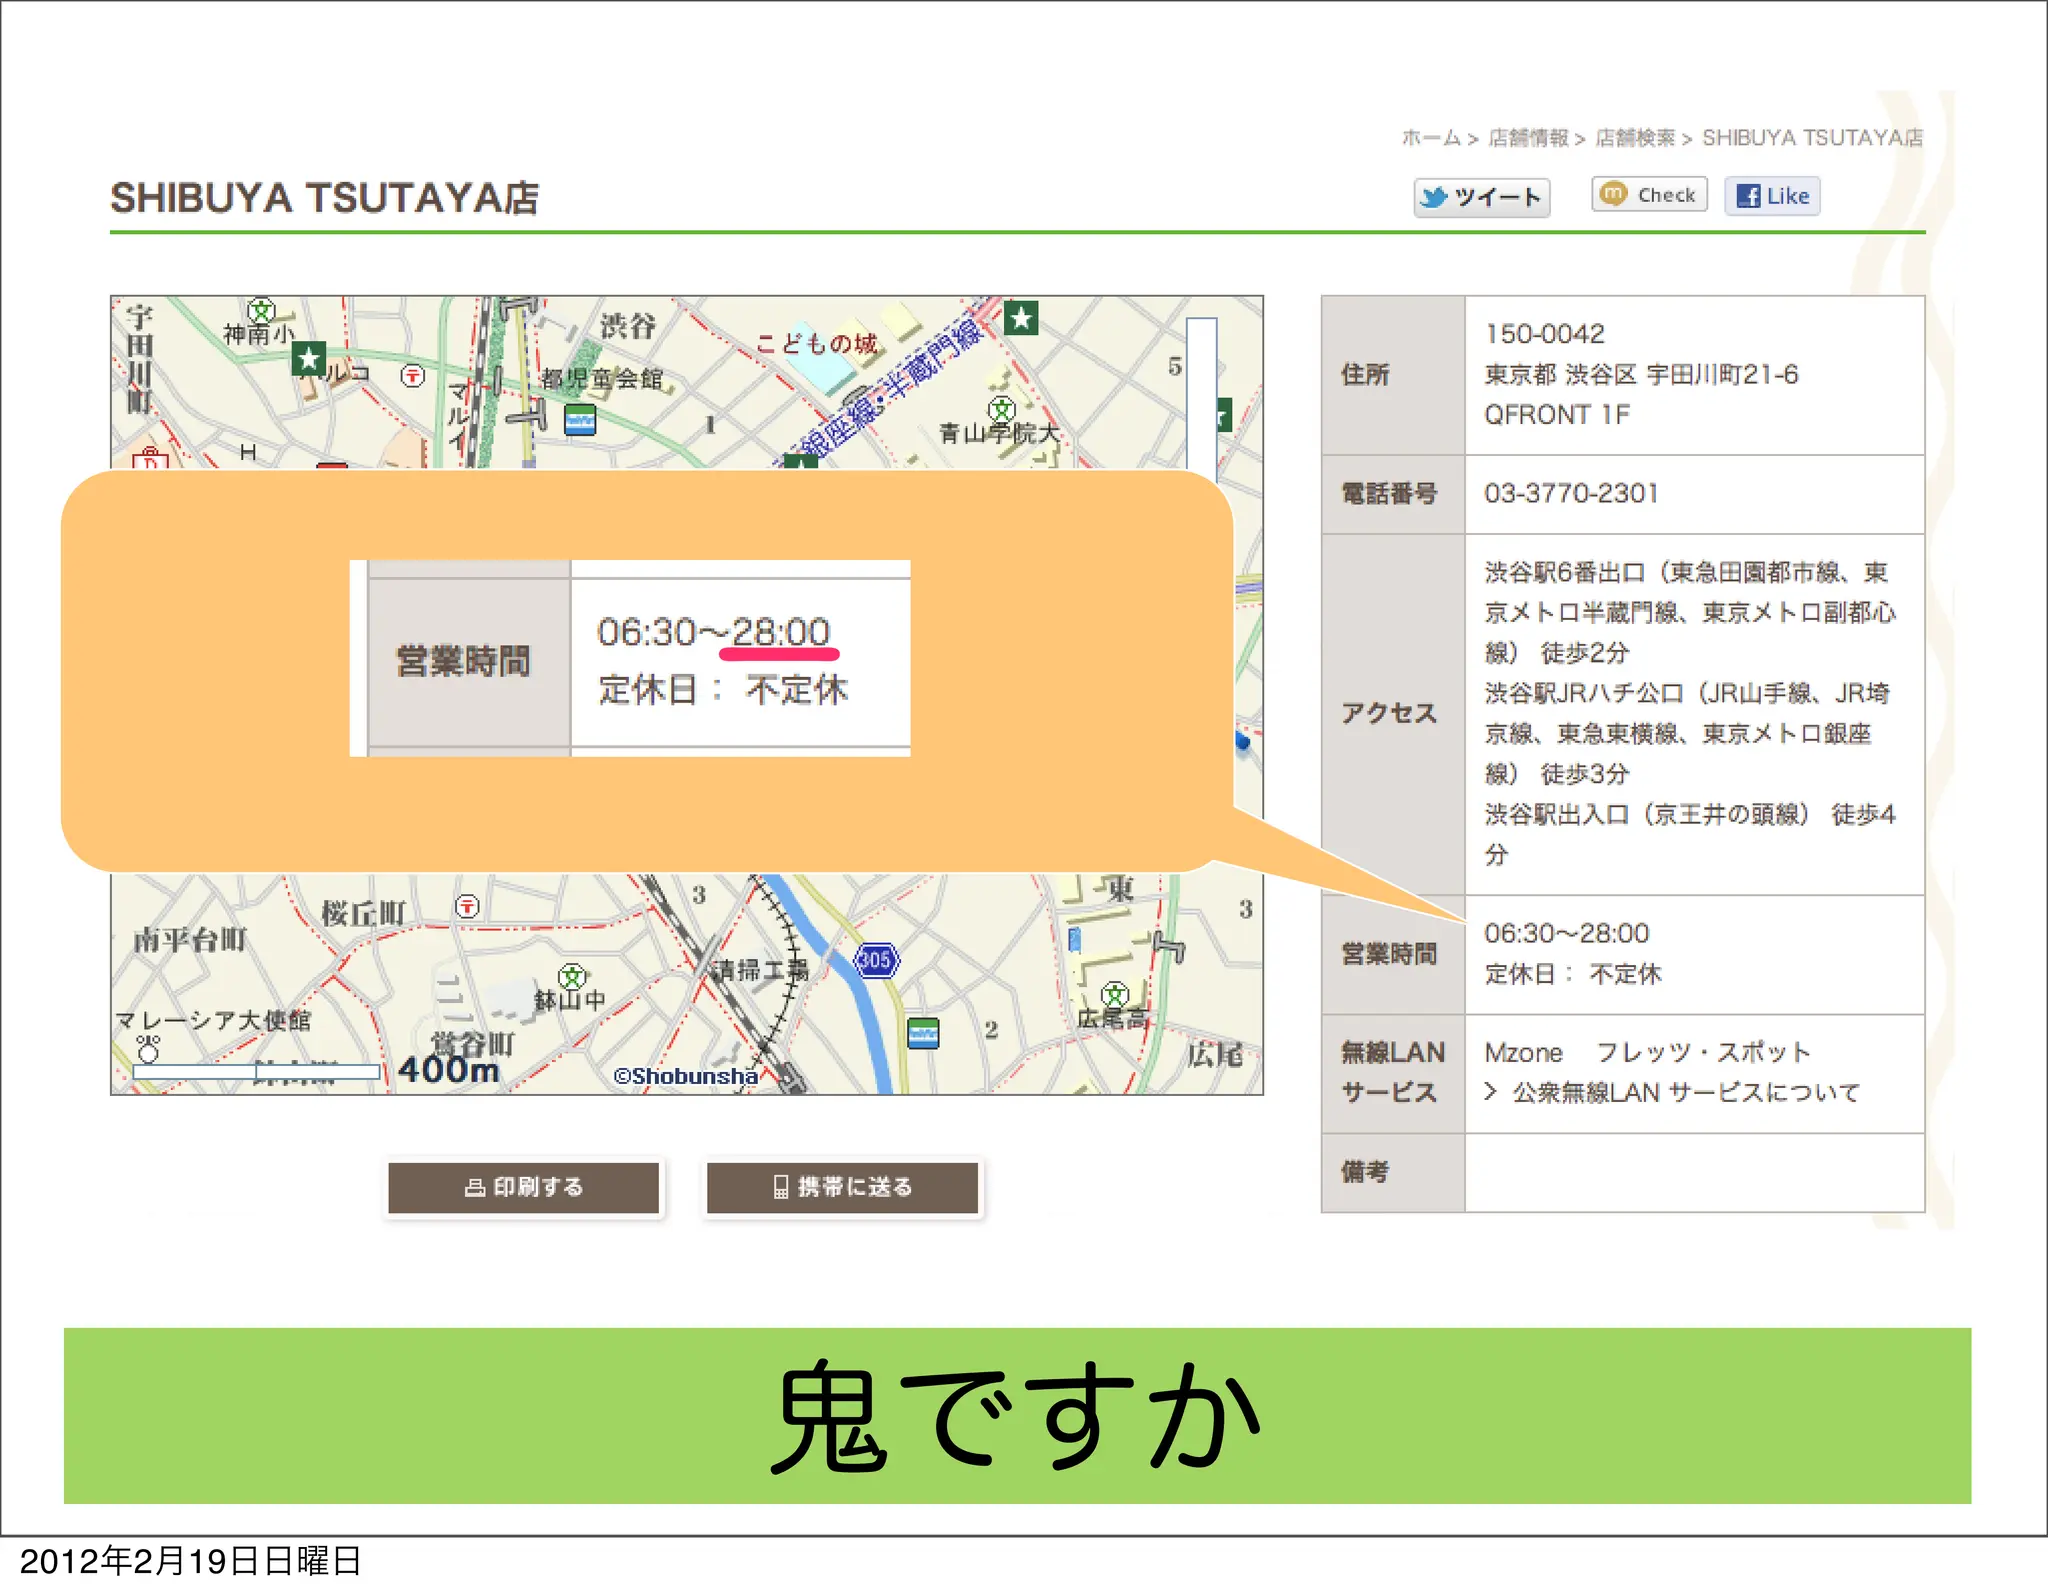The height and width of the screenshot is (1593, 2048).
Task: Open 公衆無線LAN サービスについて link
Action: (x=1685, y=1092)
